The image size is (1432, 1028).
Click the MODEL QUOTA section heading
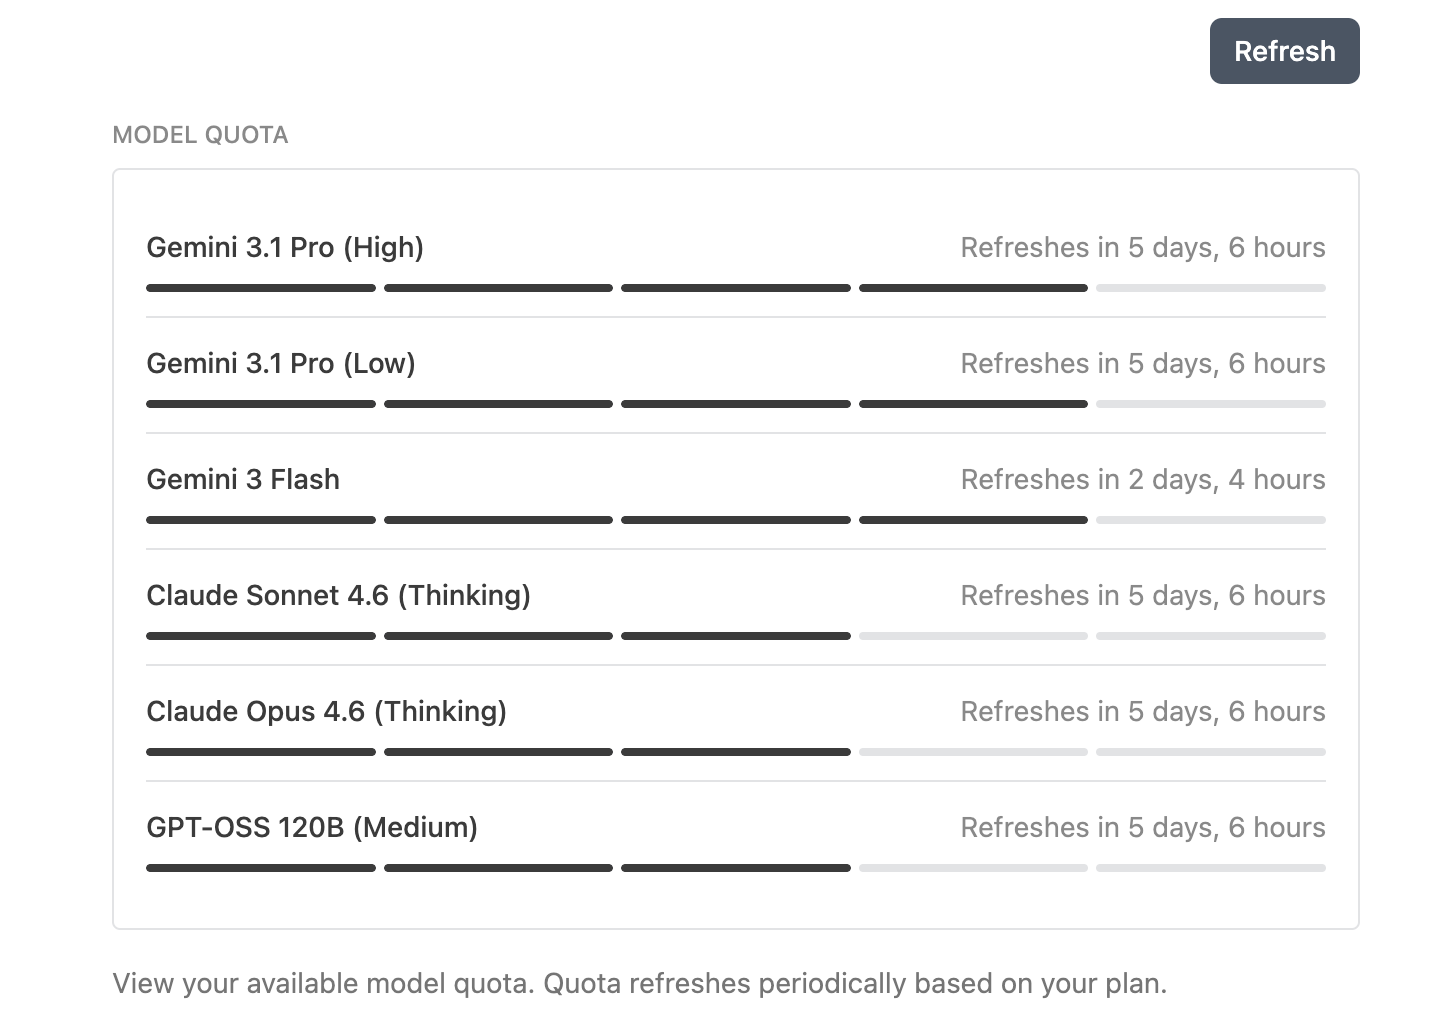[200, 135]
